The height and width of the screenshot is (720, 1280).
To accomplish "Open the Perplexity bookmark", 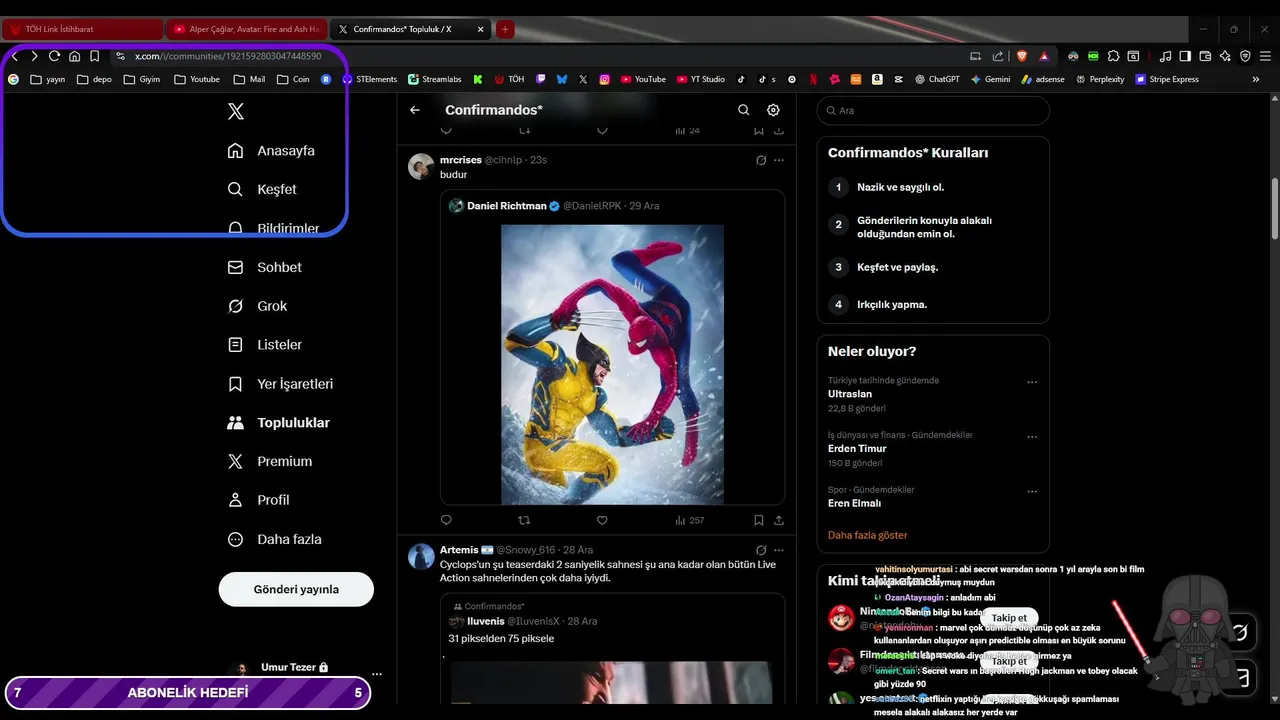I will click(1099, 79).
